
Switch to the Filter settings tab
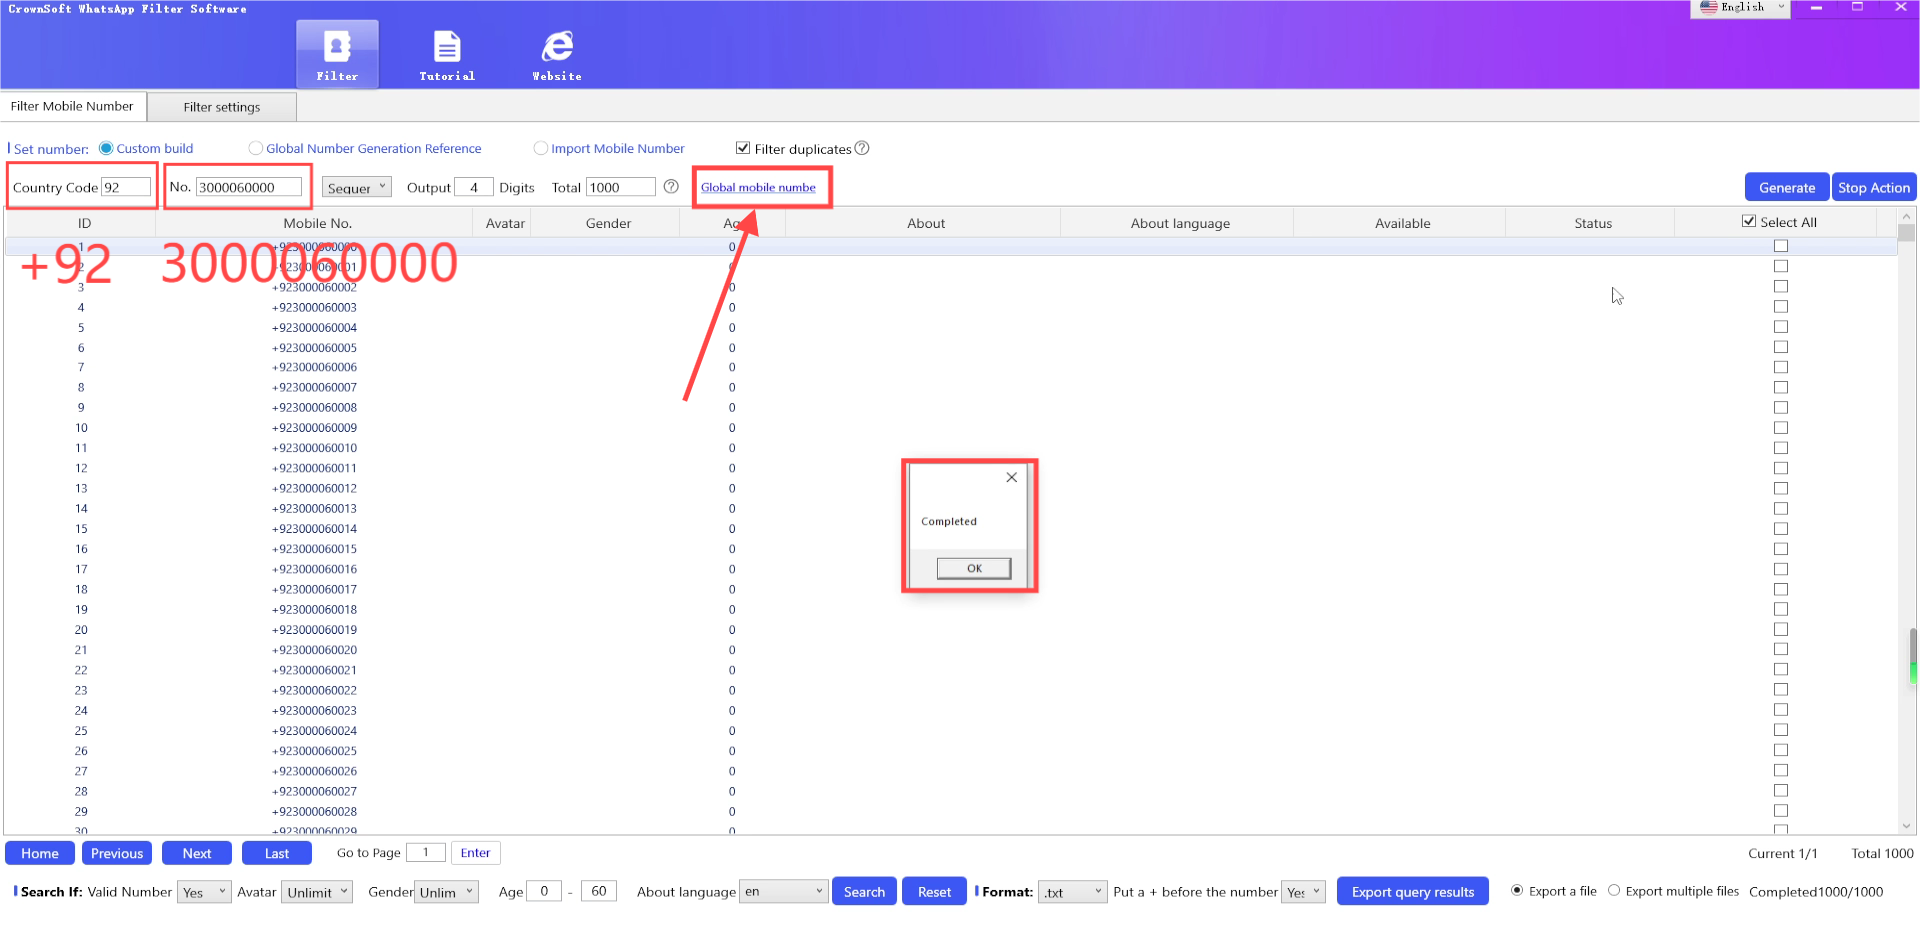[x=222, y=107]
